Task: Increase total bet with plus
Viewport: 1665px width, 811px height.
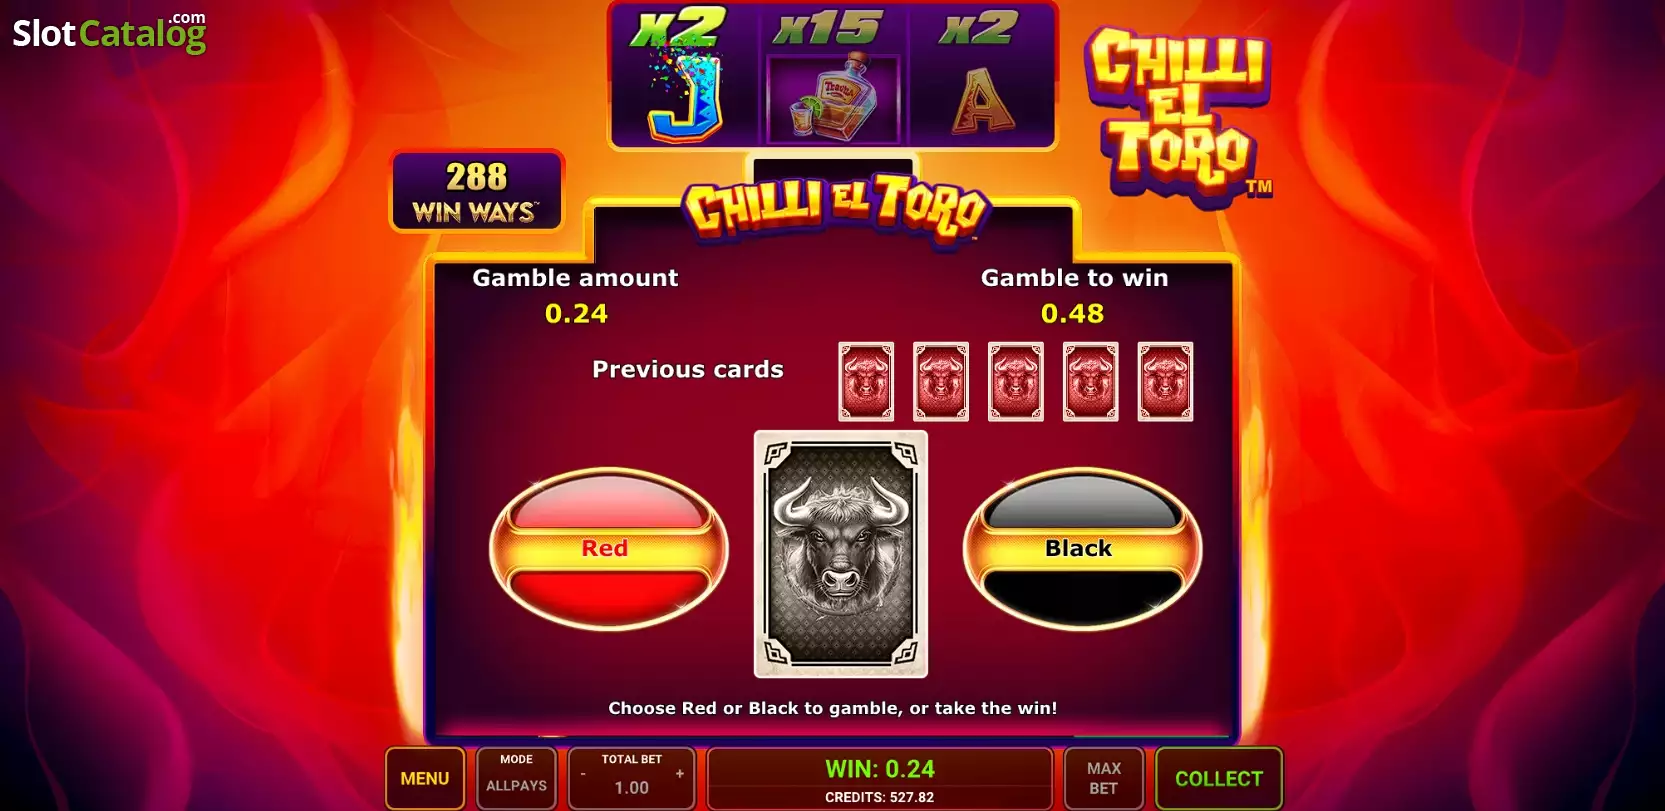Action: [680, 774]
